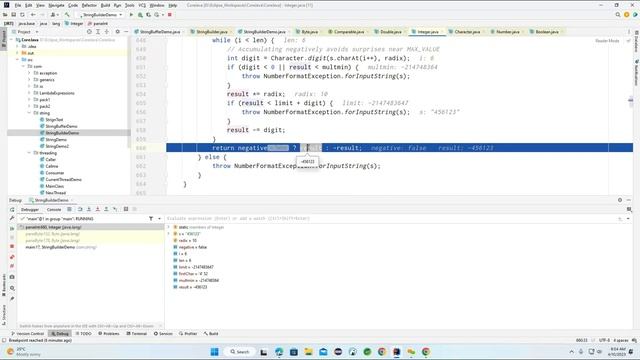Open the Navigate menu
This screenshot has width=640, height=360.
56,5
